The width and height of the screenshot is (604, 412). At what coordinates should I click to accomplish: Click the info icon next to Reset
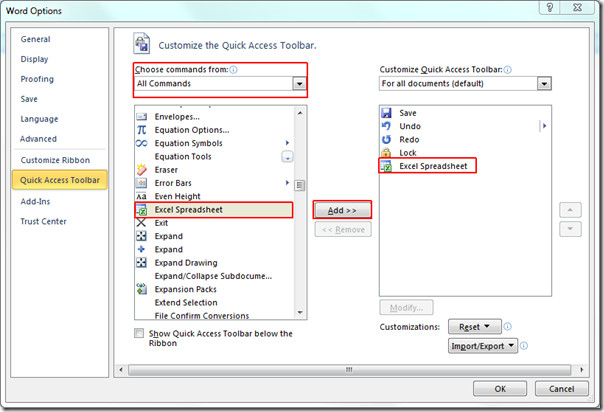click(508, 327)
